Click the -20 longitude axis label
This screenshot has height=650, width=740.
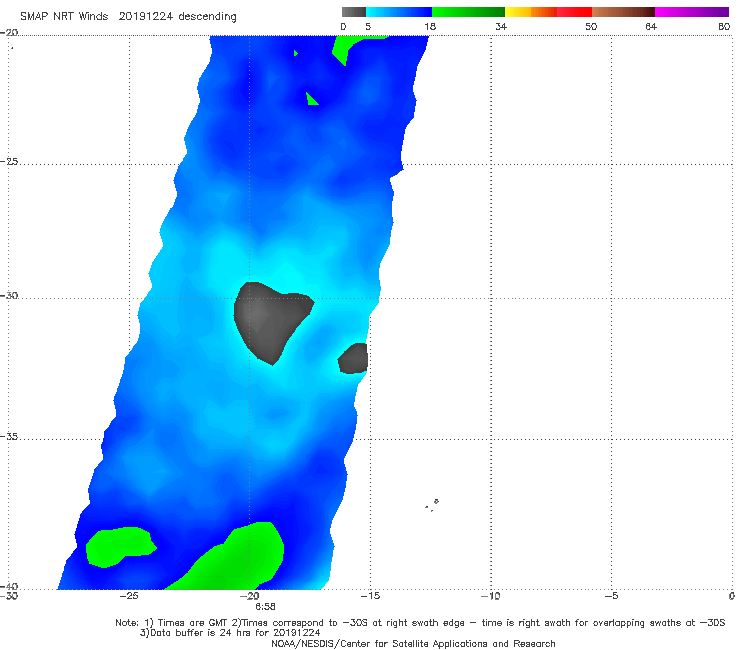(x=250, y=596)
